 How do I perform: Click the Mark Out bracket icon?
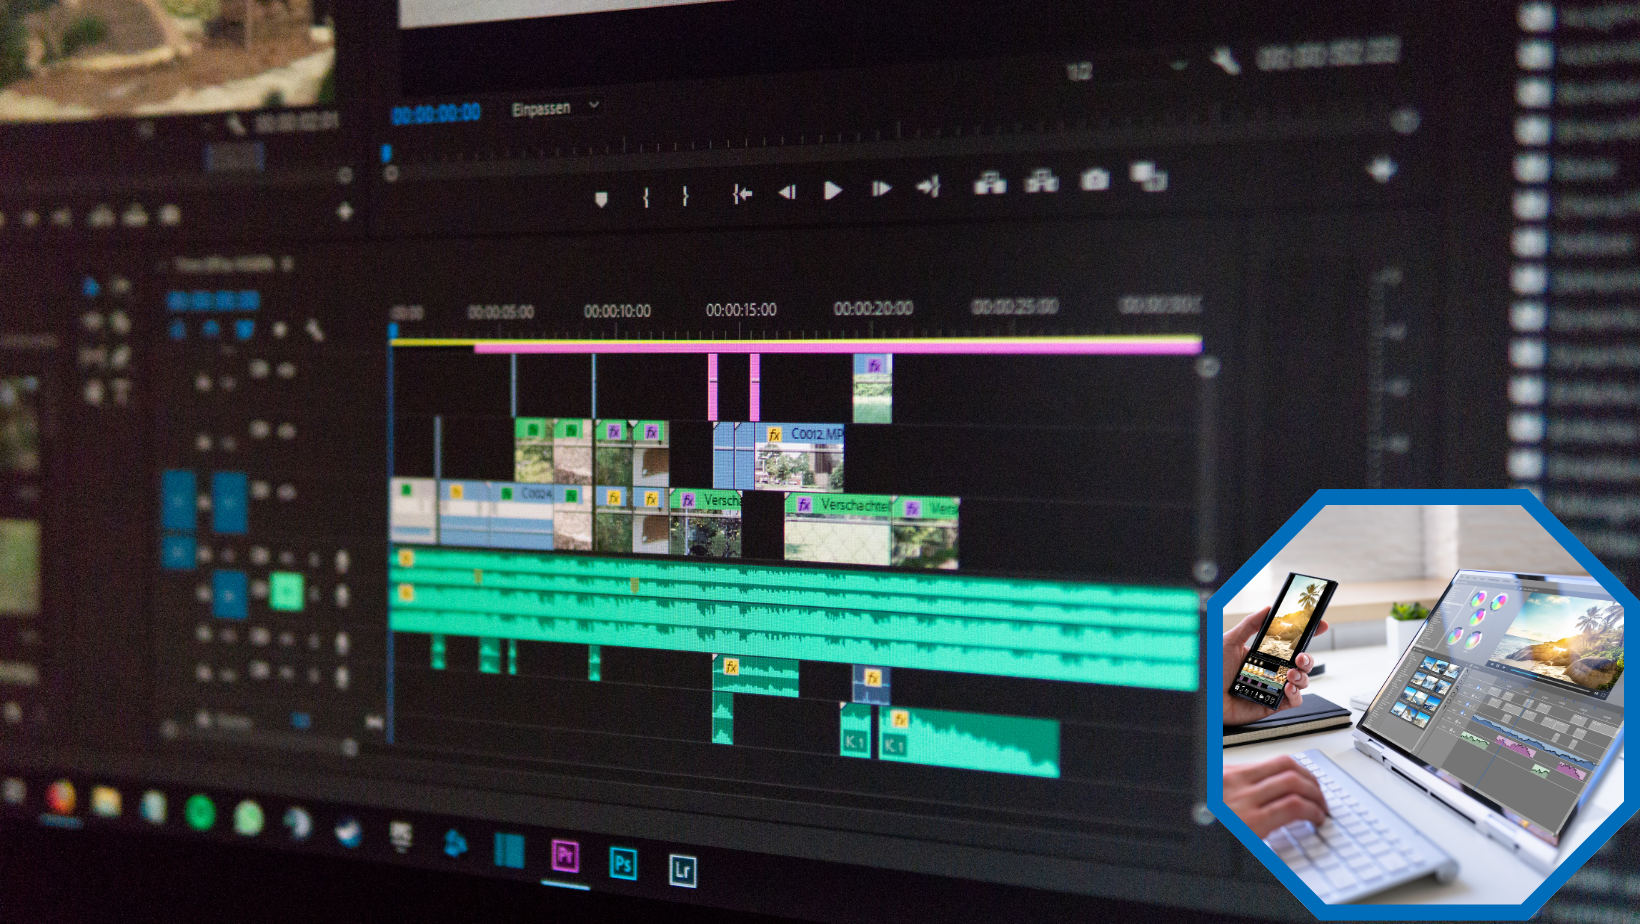pos(685,196)
